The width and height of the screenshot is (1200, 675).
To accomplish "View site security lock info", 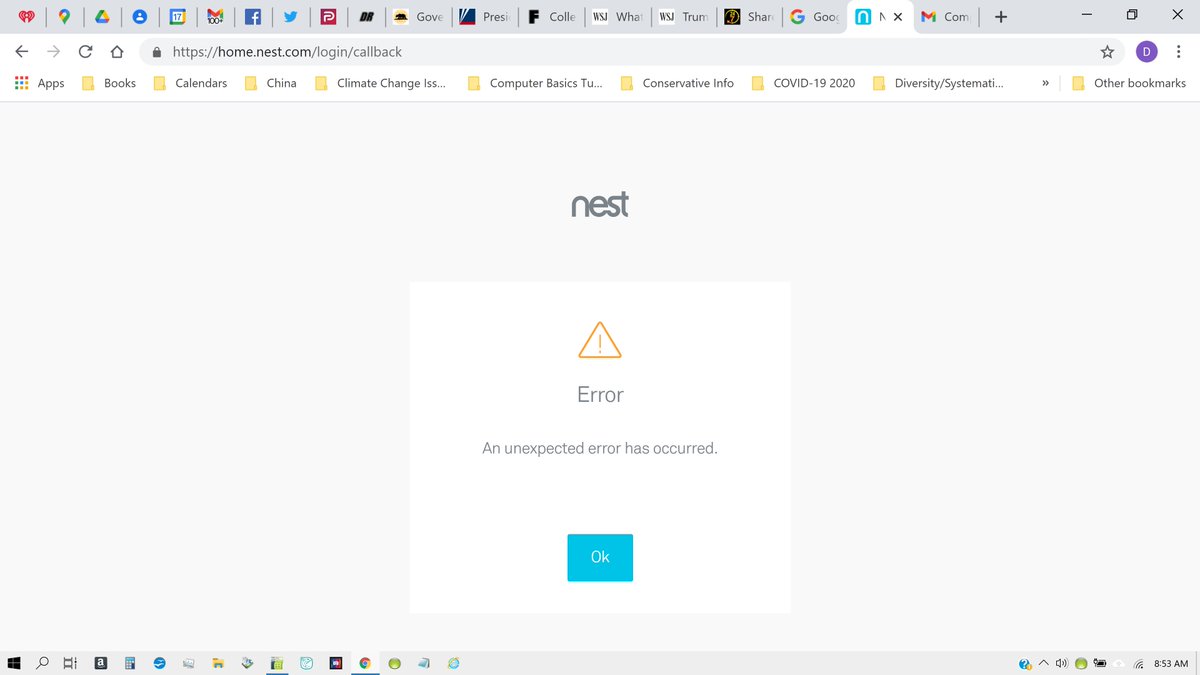I will click(x=157, y=52).
